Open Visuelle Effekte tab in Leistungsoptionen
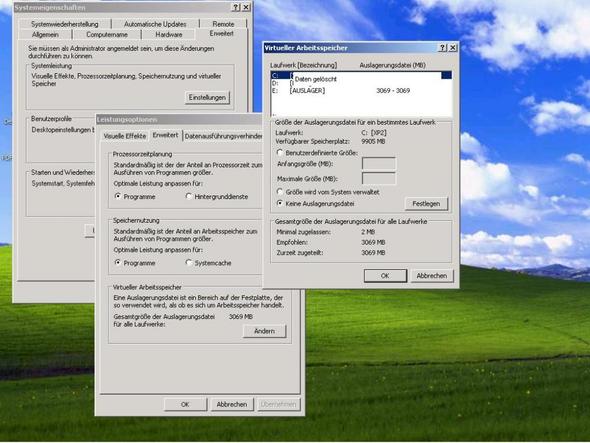The width and height of the screenshot is (590, 443). coord(125,136)
